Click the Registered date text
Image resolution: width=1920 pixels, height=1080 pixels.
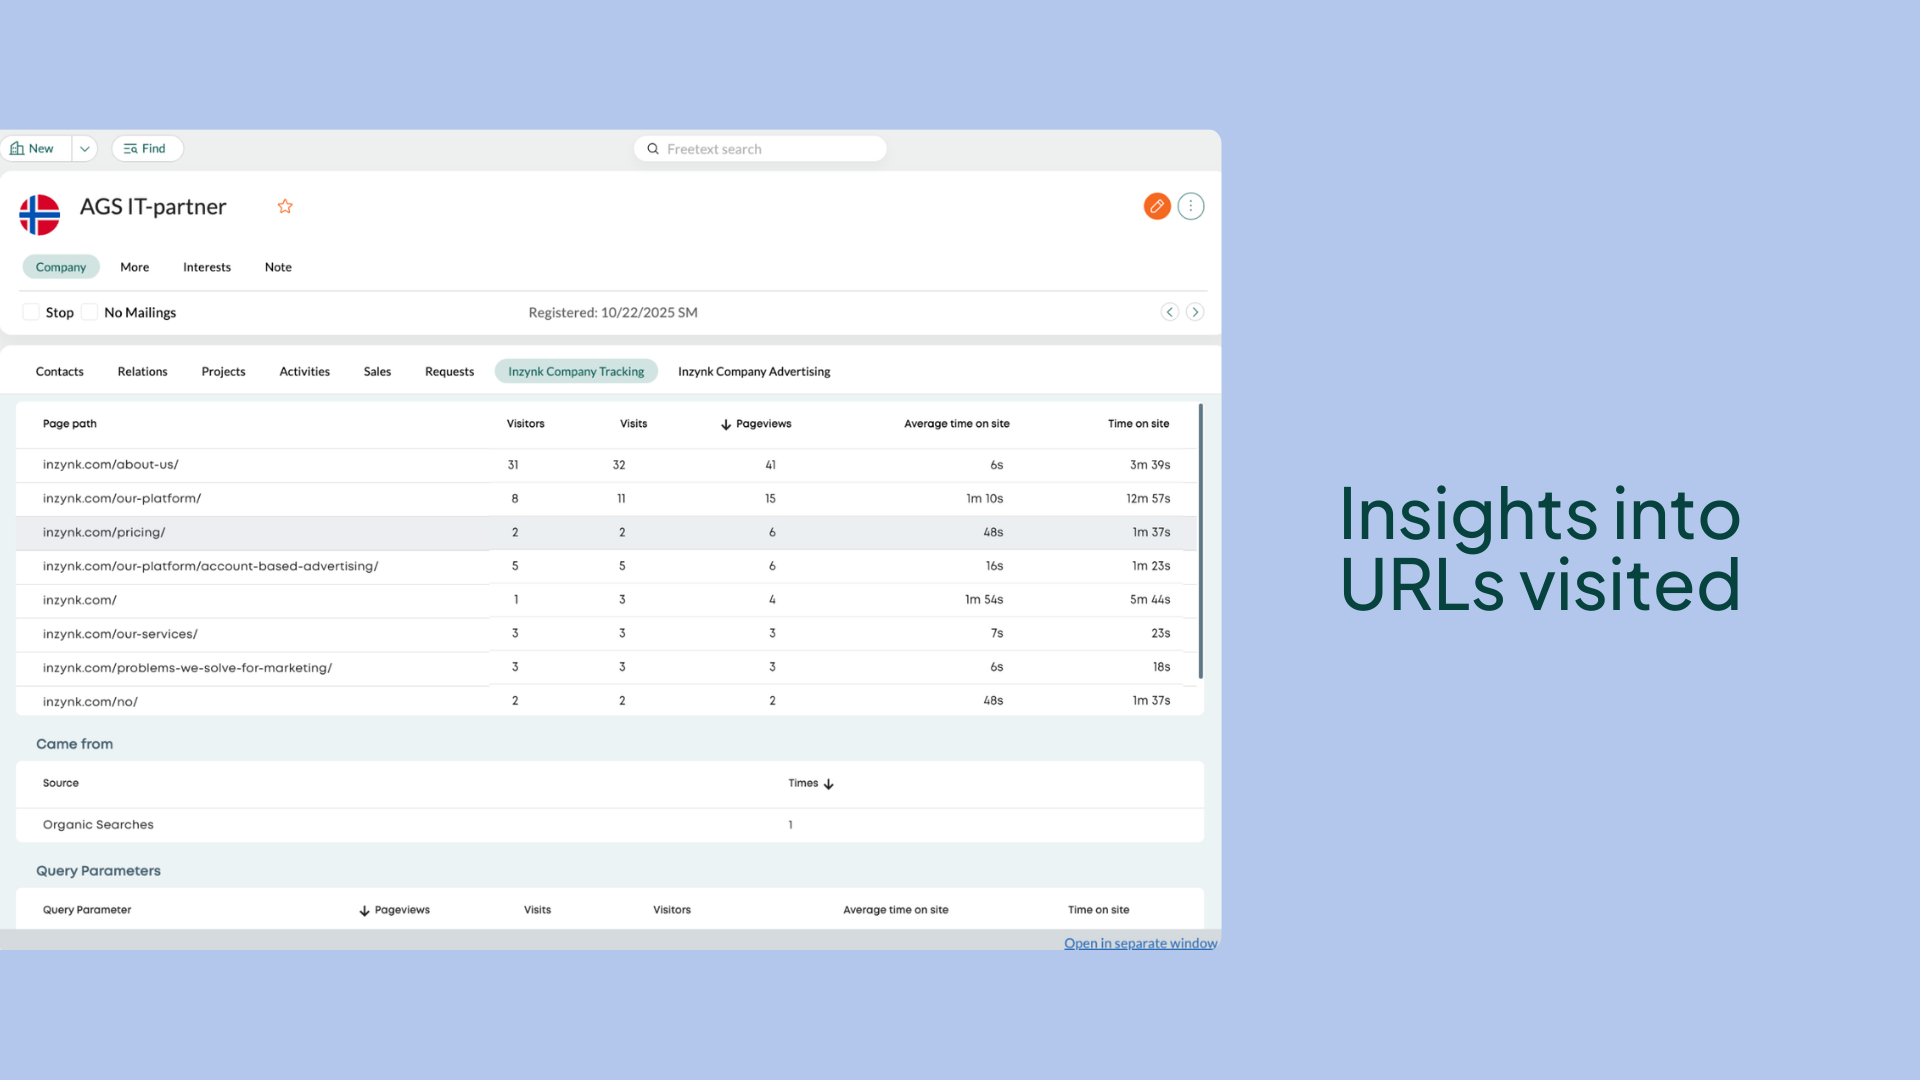point(613,312)
